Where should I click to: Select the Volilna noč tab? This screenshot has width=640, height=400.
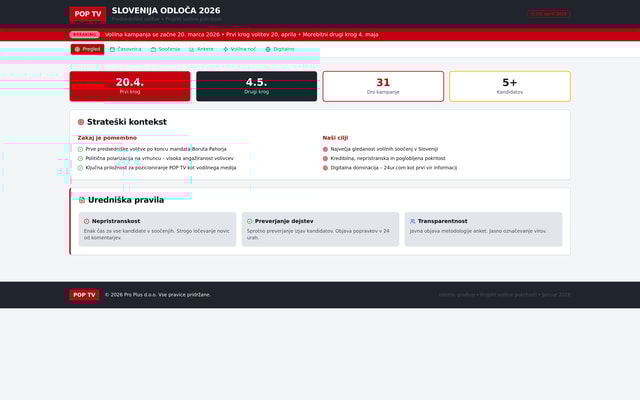240,49
